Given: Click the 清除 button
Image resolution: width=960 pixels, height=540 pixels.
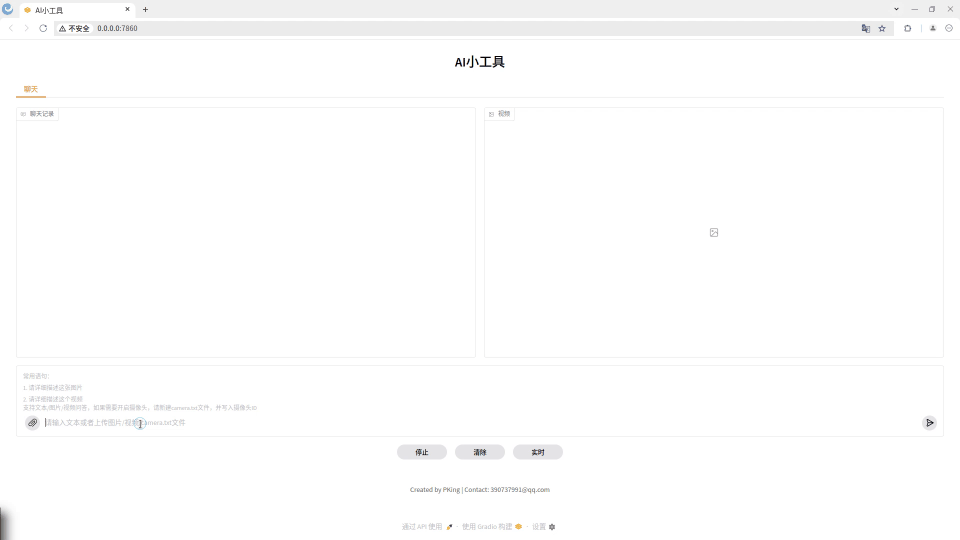Looking at the screenshot, I should pos(480,452).
